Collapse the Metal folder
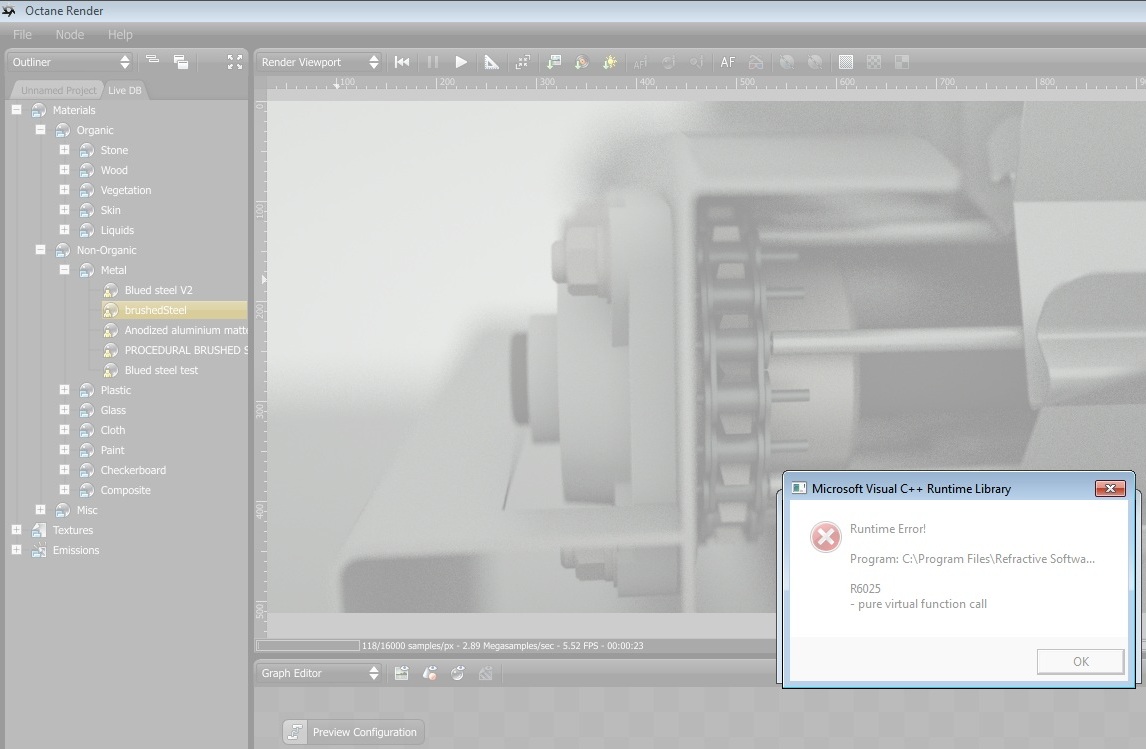The height and width of the screenshot is (749, 1146). pos(64,269)
